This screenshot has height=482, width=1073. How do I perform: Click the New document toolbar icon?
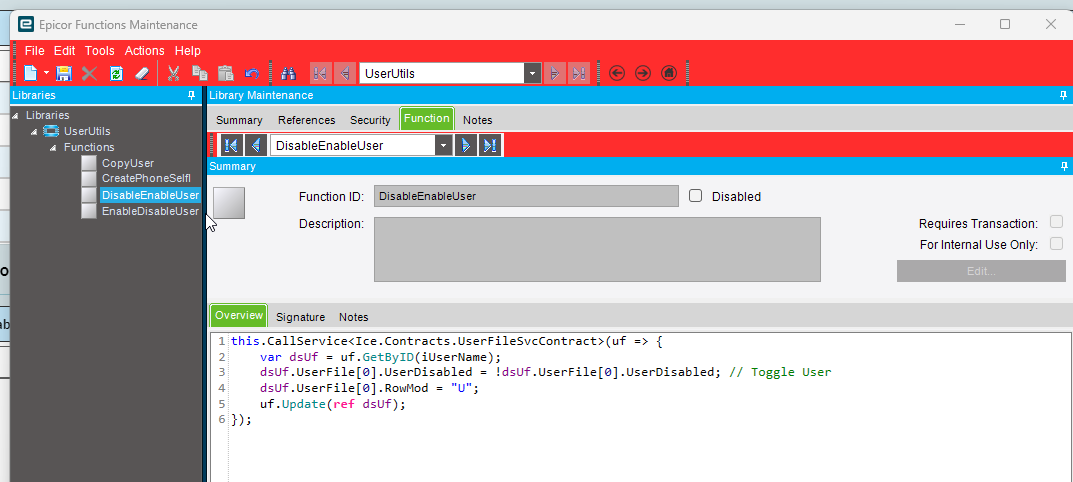tap(31, 73)
